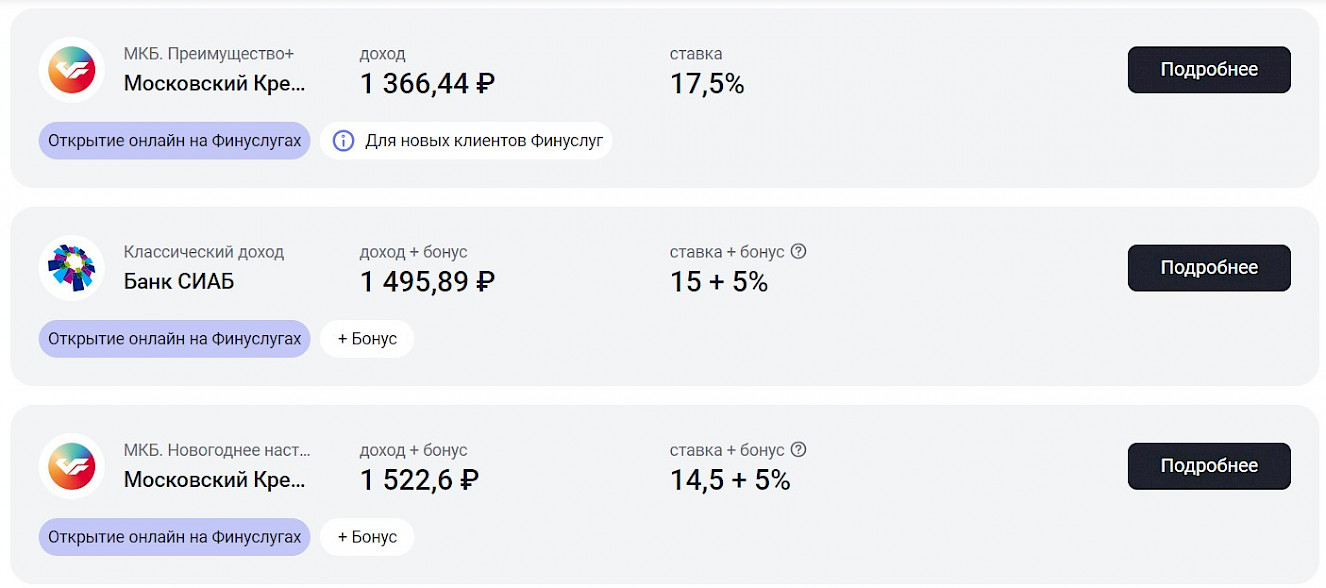Click Открытие онлайн tag in first card
This screenshot has height=588, width=1326.
pyautogui.click(x=175, y=141)
